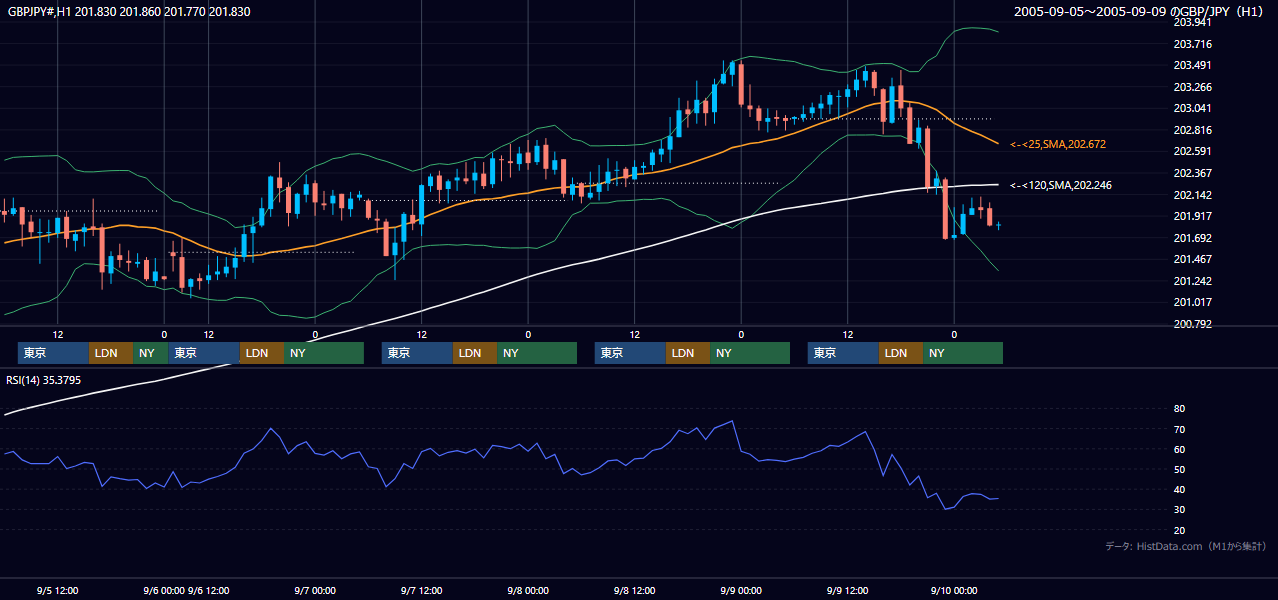Click the 9/9 12:00 date label
Image resolution: width=1278 pixels, height=600 pixels.
[847, 590]
